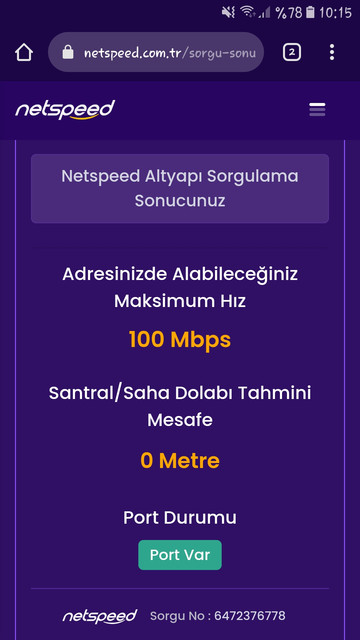Tap the Netspeed Altyapı Sorgulama Sonucunuz banner
Image resolution: width=360 pixels, height=640 pixels.
pos(180,189)
